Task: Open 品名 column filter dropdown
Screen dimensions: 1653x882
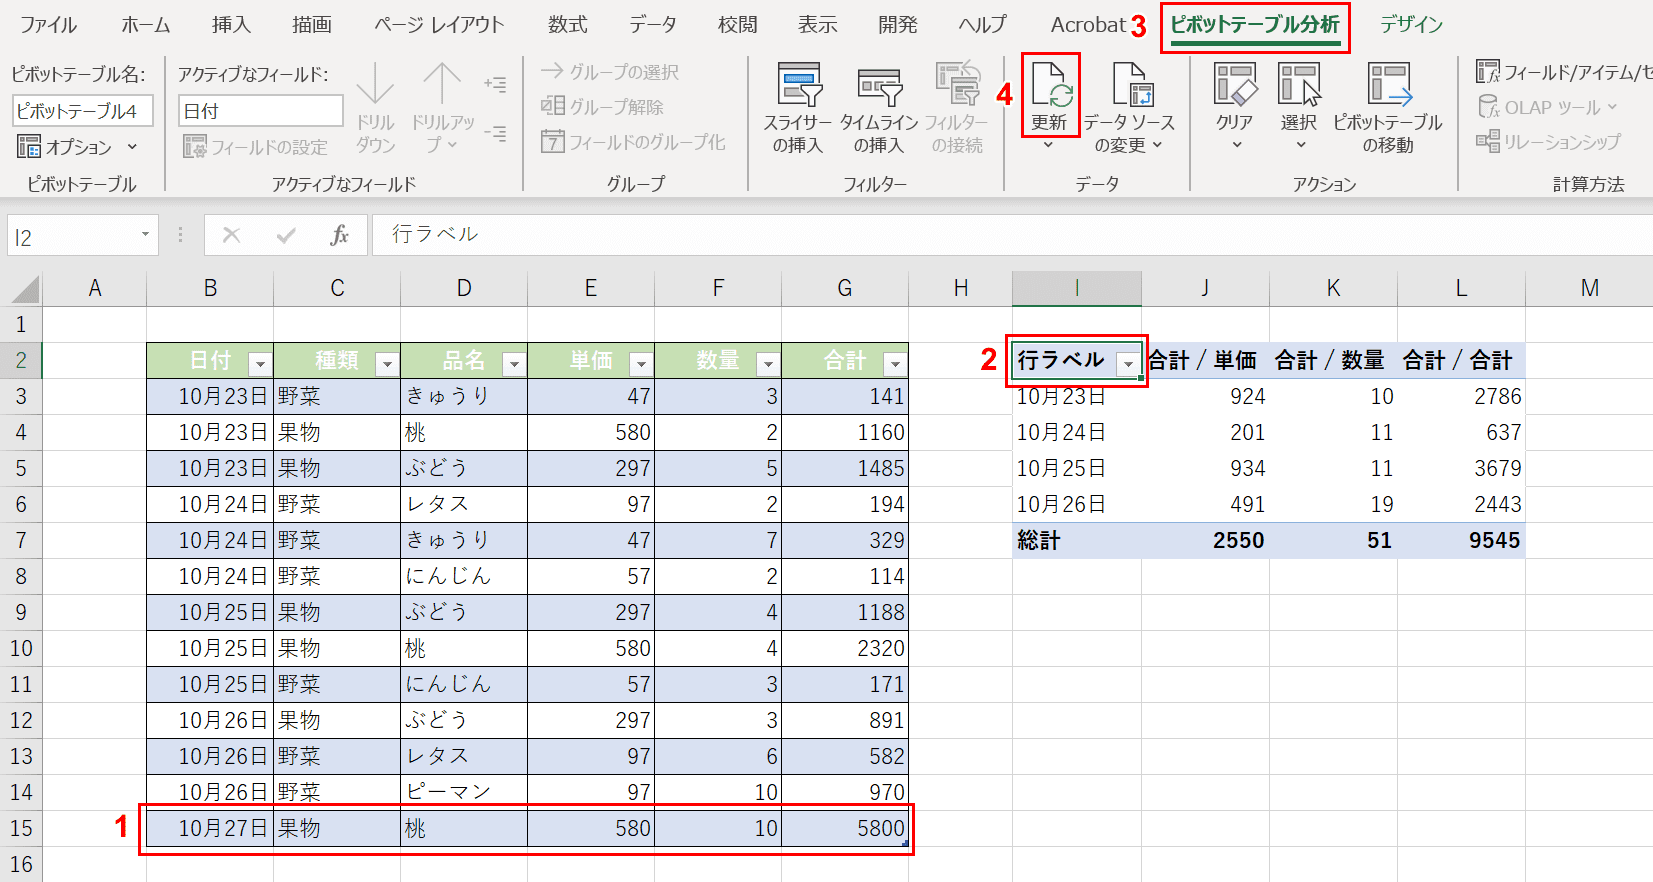Action: click(x=514, y=364)
